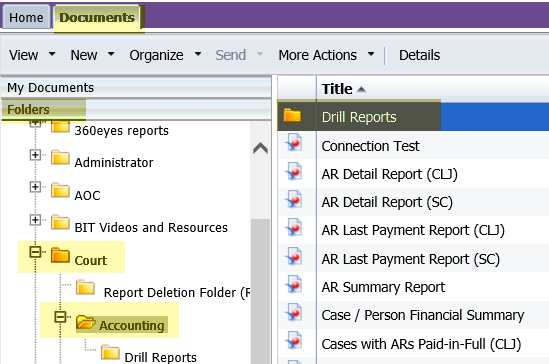Open the More Actions dropdown menu
The height and width of the screenshot is (364, 549).
tap(326, 55)
